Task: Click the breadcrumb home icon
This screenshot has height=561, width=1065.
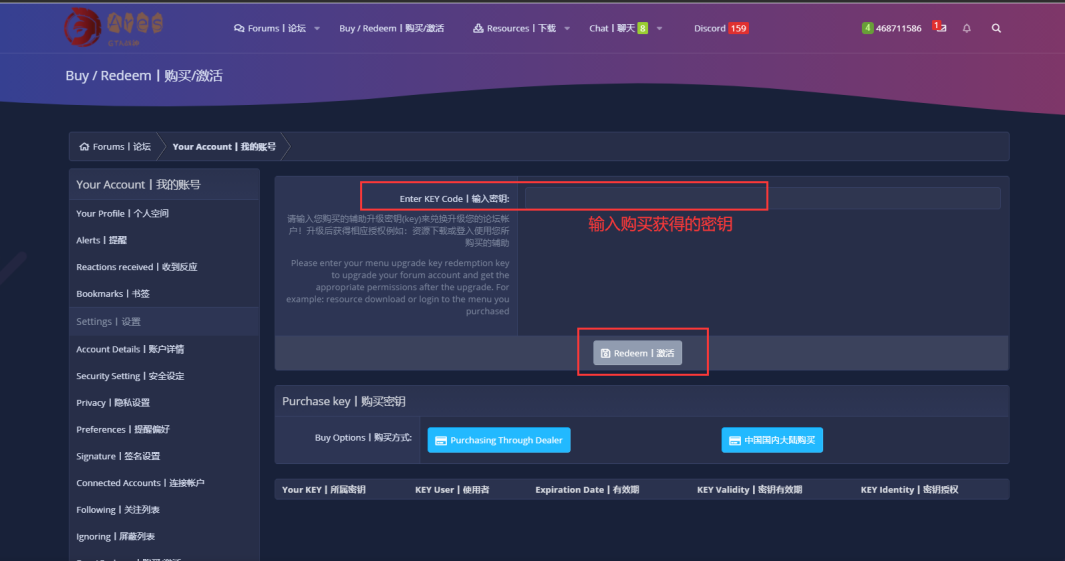Action: click(84, 147)
